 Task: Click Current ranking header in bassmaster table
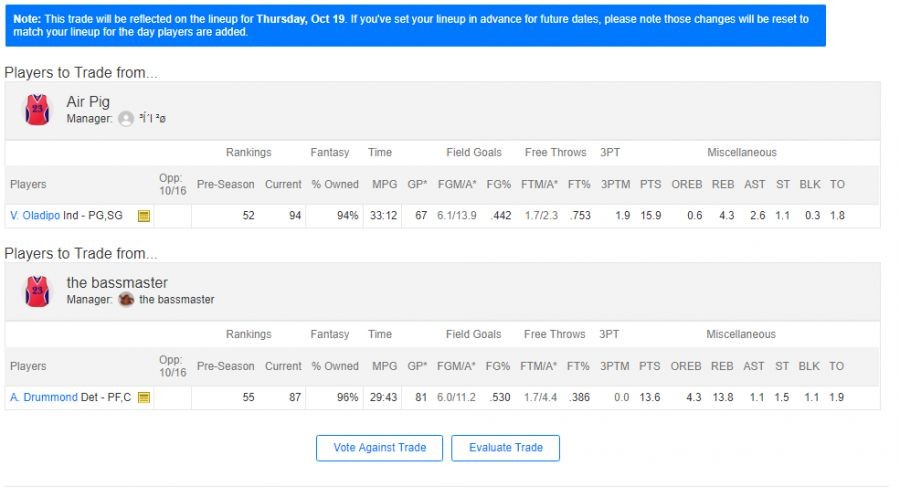[283, 367]
